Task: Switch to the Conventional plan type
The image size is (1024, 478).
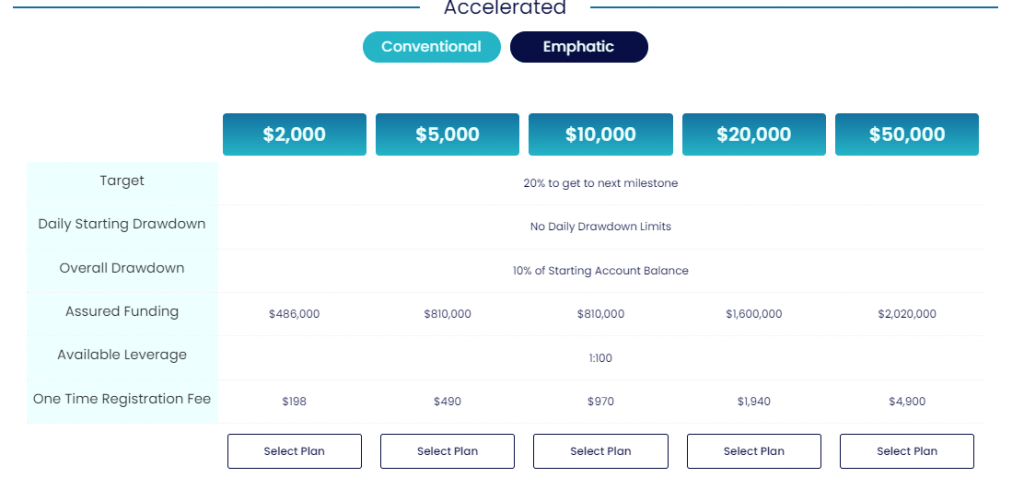Action: (x=432, y=47)
